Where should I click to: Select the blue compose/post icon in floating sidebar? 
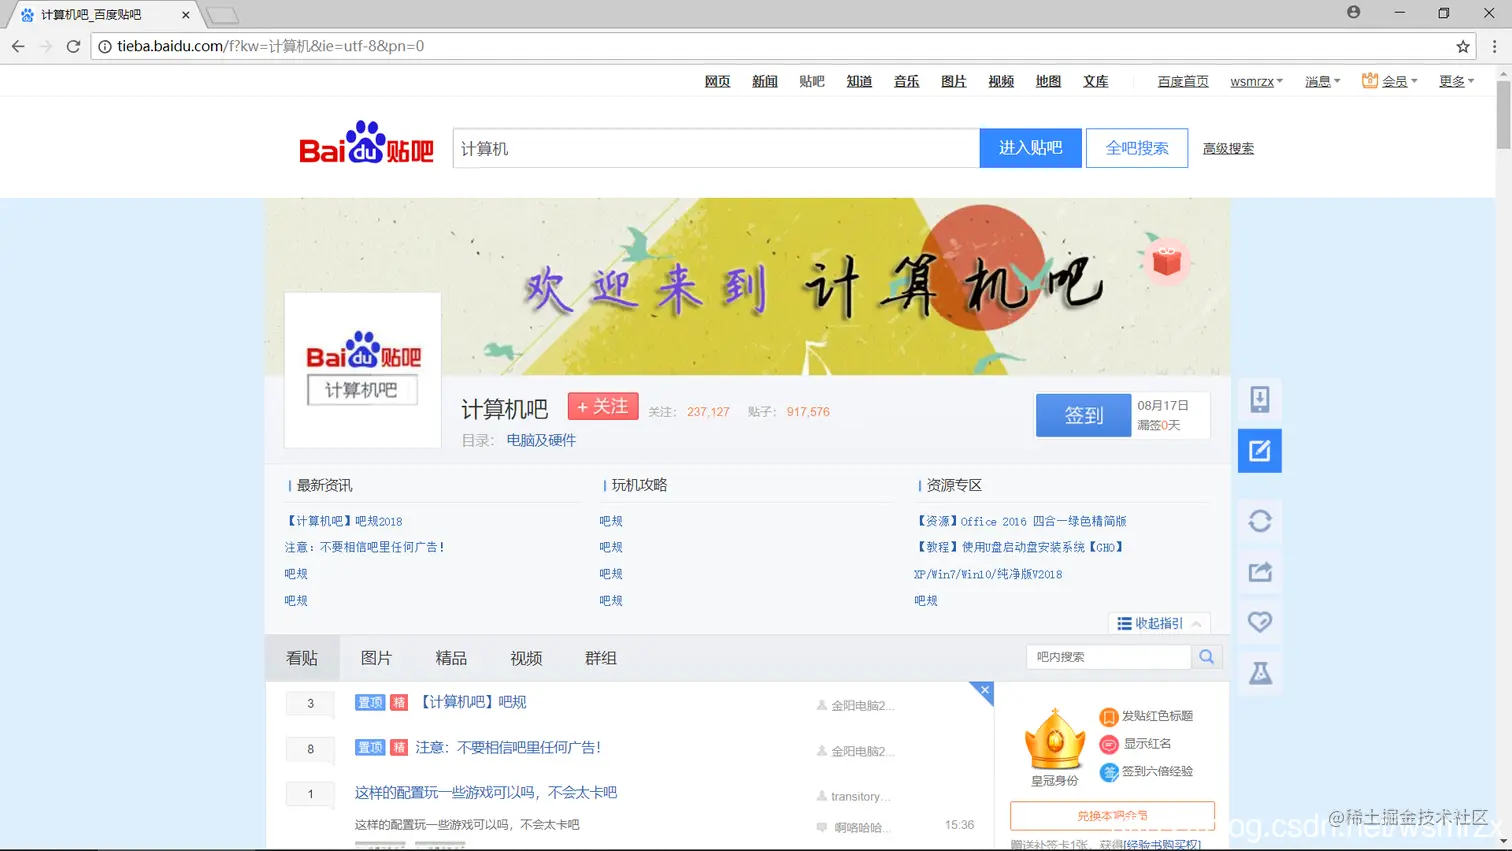(1259, 450)
